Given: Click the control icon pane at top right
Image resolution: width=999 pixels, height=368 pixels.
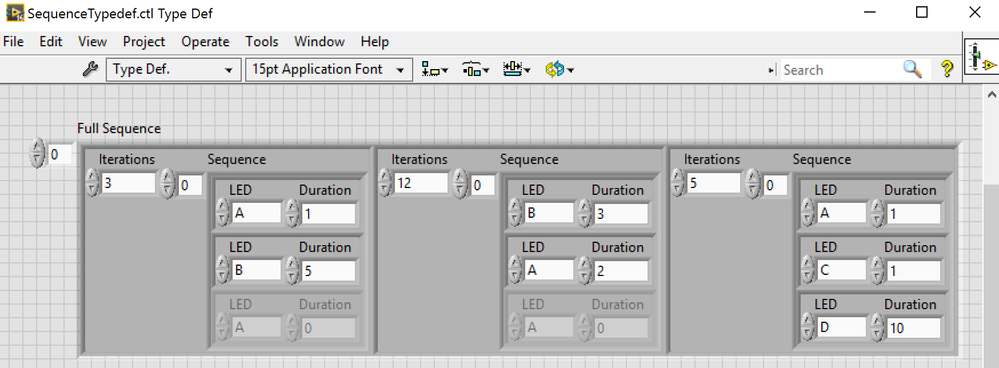Looking at the screenshot, I should [981, 56].
